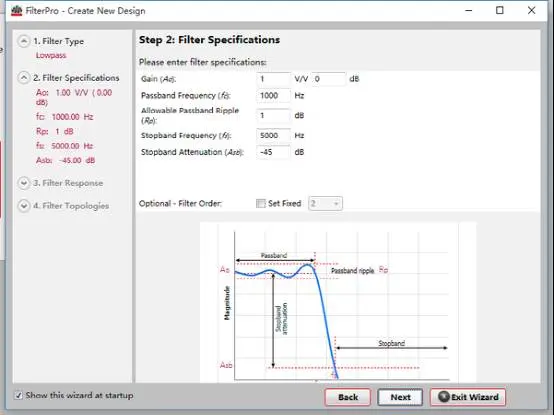Click the filter response diagram image
Screen dimensions: 554x415
[338, 302]
